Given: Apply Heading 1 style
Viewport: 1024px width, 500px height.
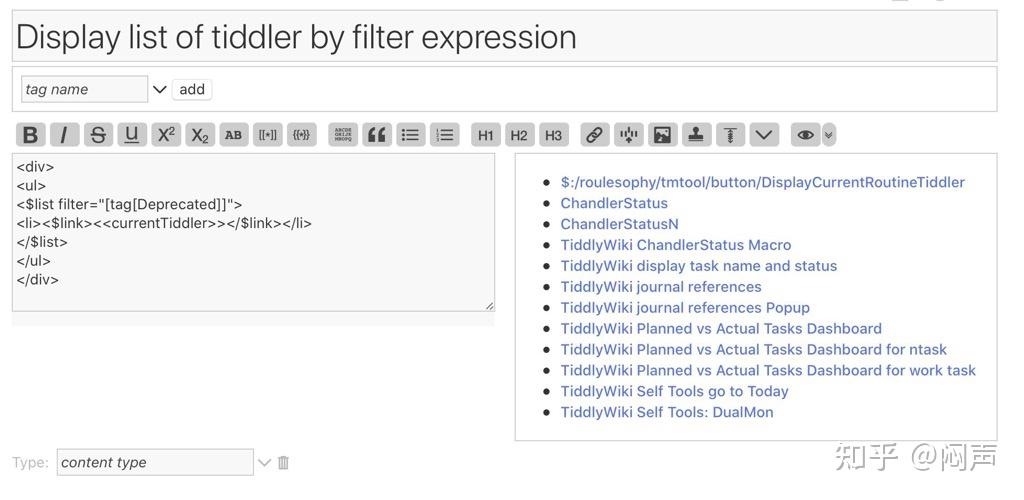Looking at the screenshot, I should (x=486, y=135).
